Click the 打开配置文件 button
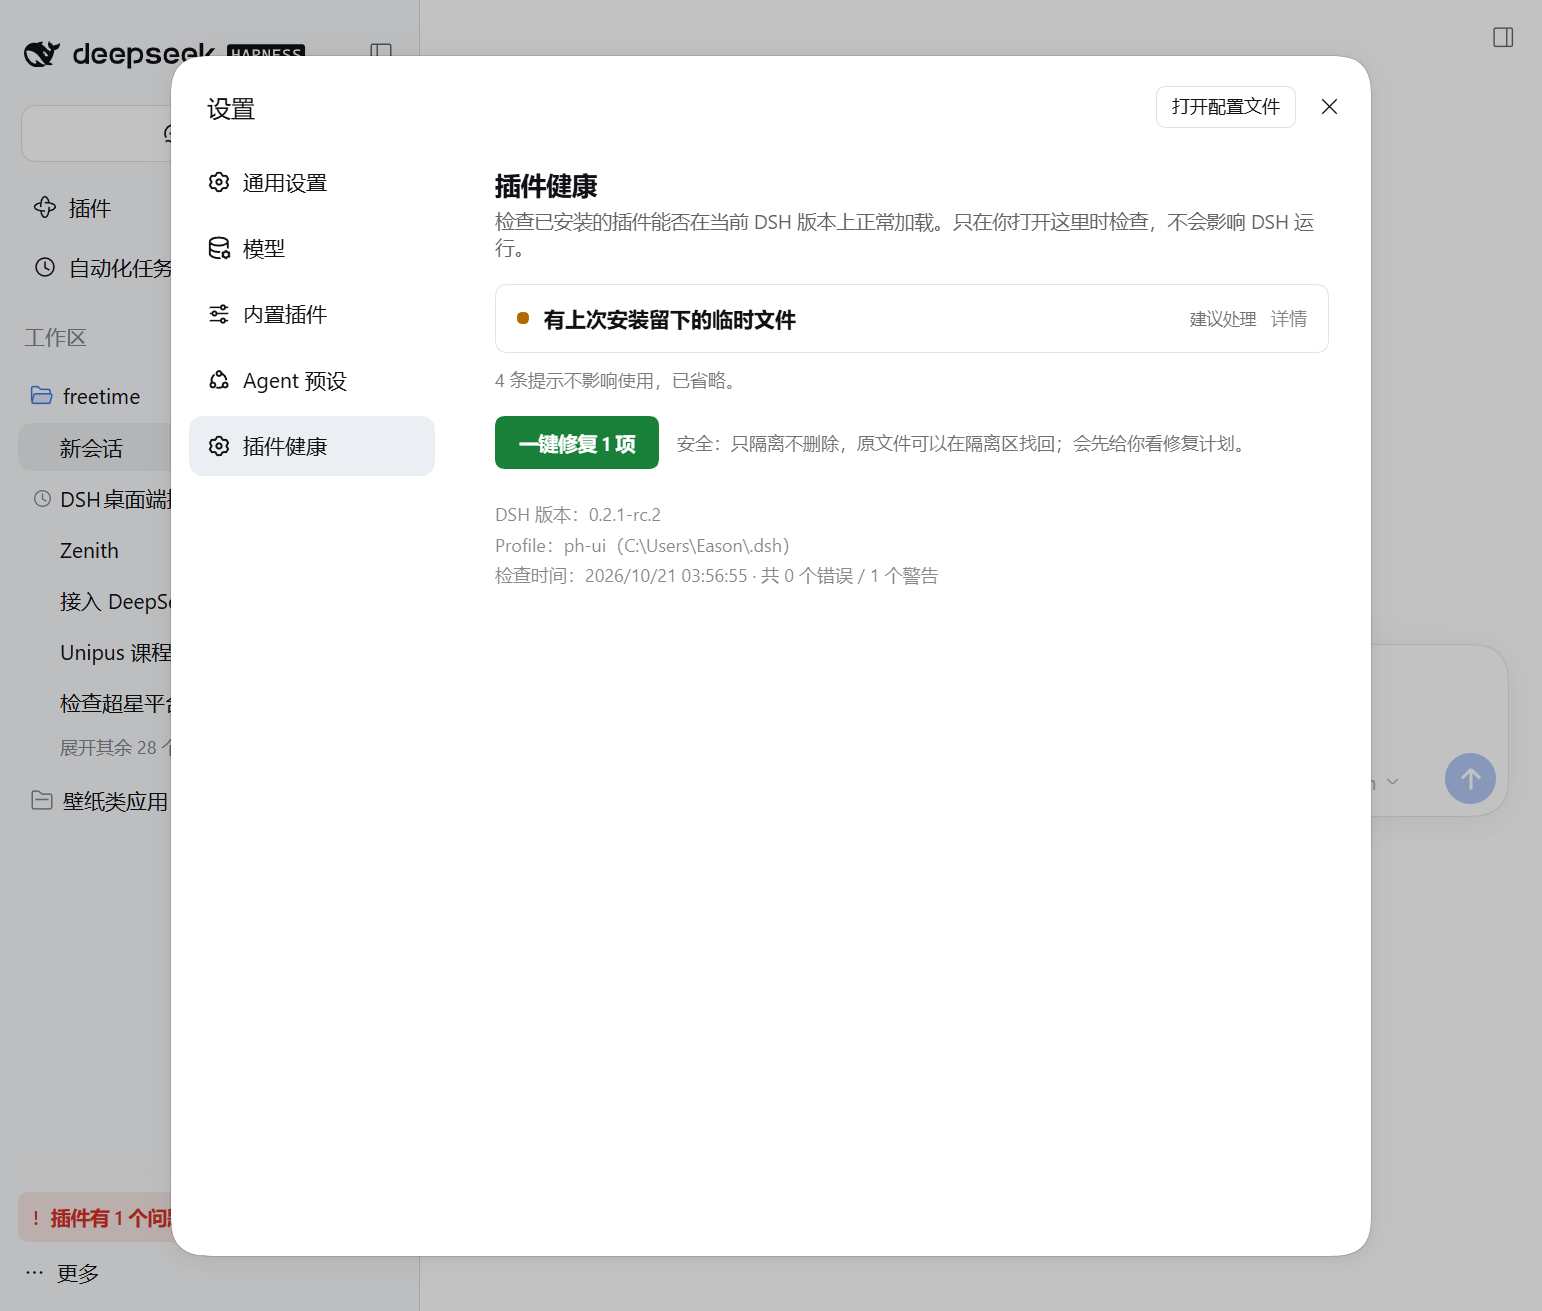The image size is (1542, 1311). [x=1226, y=107]
